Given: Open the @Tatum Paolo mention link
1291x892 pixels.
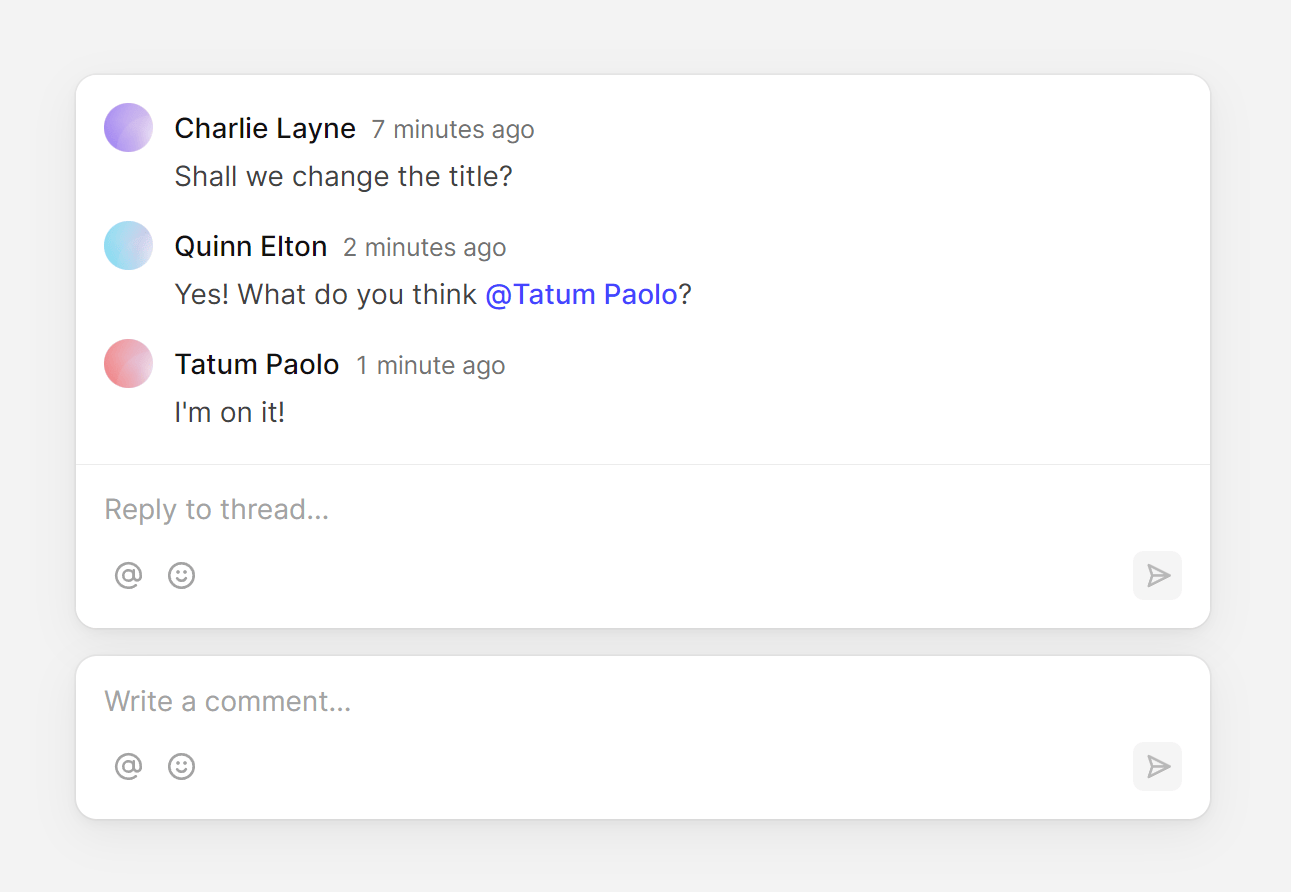Looking at the screenshot, I should click(x=583, y=294).
